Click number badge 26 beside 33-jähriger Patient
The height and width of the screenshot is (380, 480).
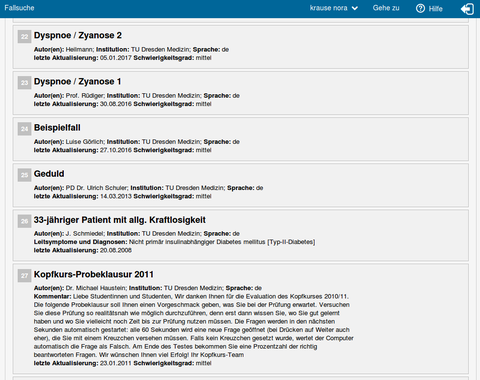coord(24,221)
